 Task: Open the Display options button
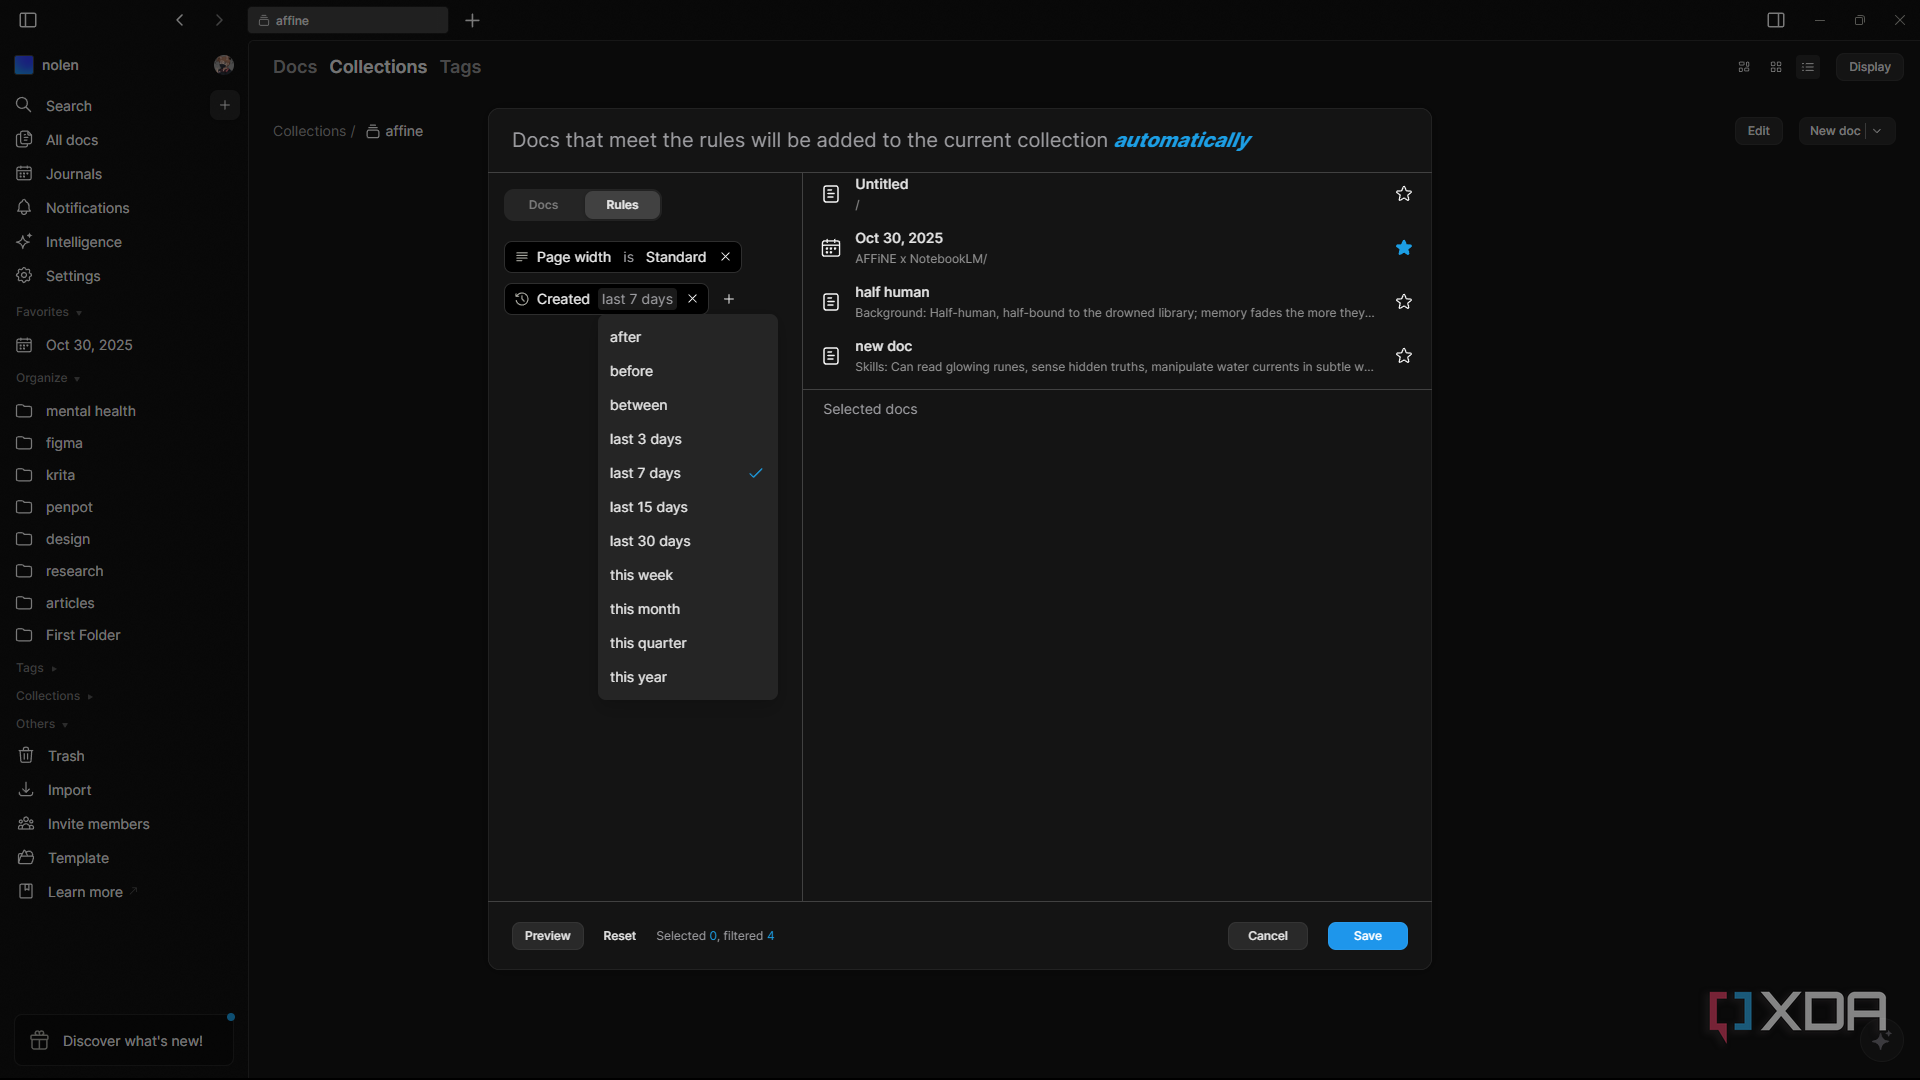(x=1870, y=67)
